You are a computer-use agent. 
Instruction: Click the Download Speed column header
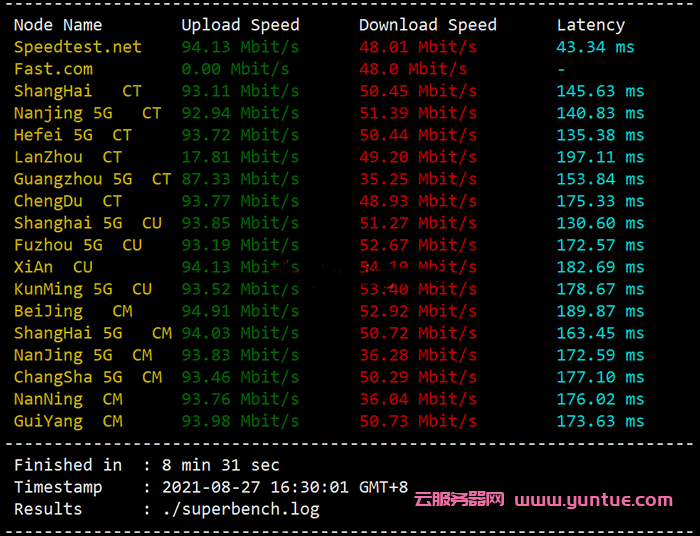click(x=428, y=25)
